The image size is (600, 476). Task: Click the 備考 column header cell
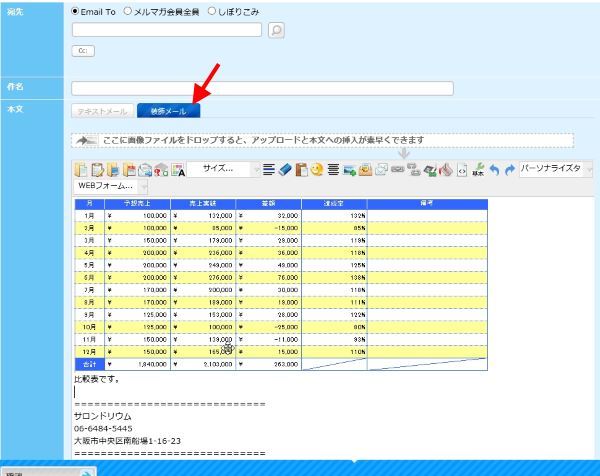(427, 204)
